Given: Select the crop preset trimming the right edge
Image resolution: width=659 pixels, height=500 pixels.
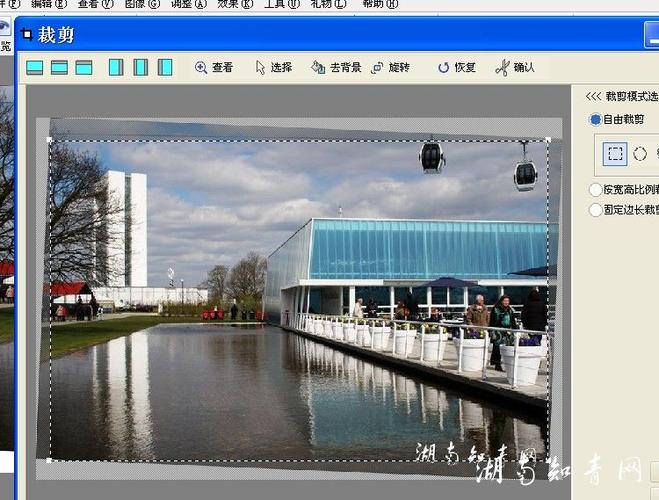Looking at the screenshot, I should click(x=116, y=67).
